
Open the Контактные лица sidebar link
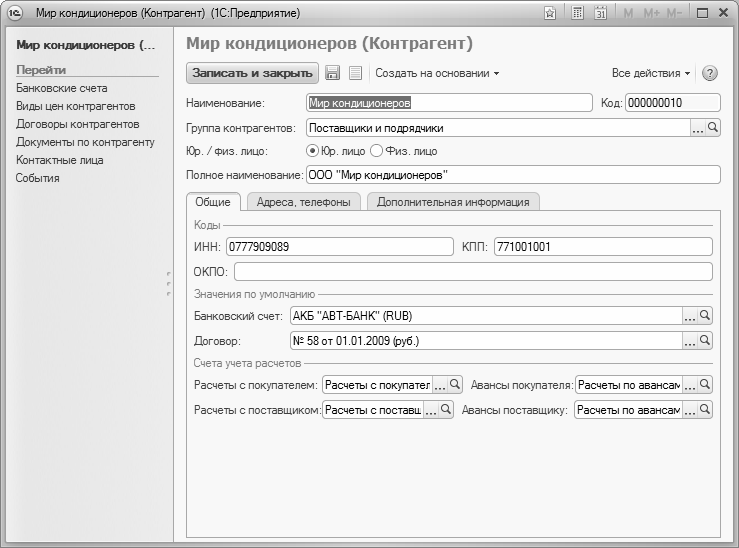click(59, 160)
